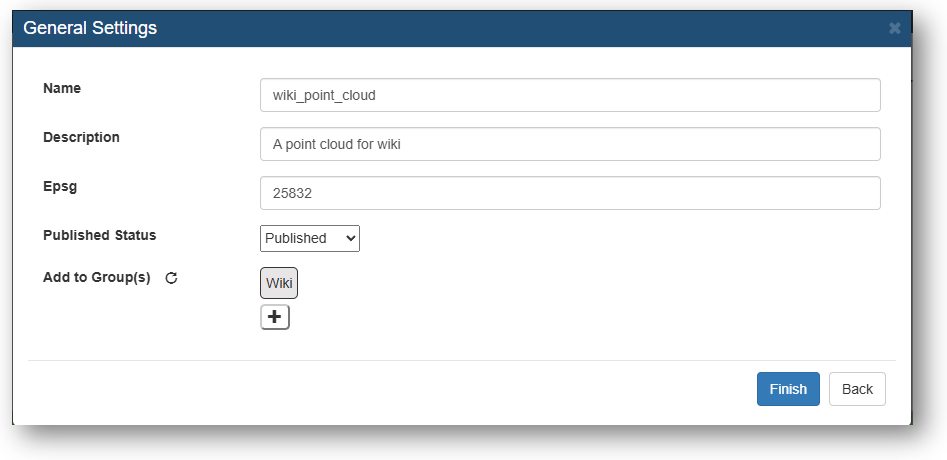Go back with the Back button
This screenshot has height=460, width=947.
(x=857, y=389)
